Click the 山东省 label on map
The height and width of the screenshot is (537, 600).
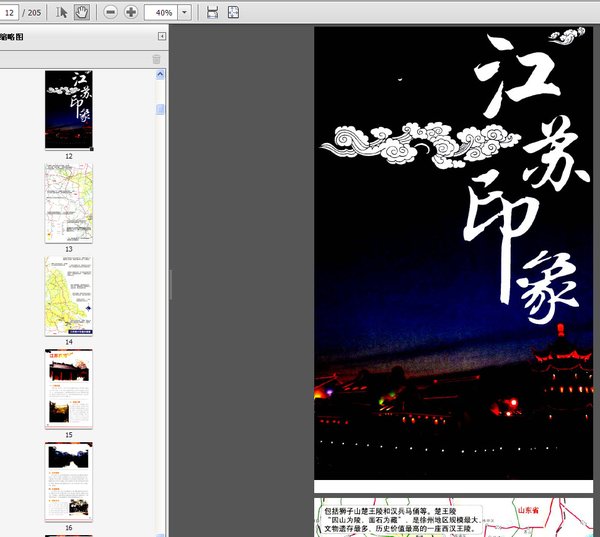(528, 510)
